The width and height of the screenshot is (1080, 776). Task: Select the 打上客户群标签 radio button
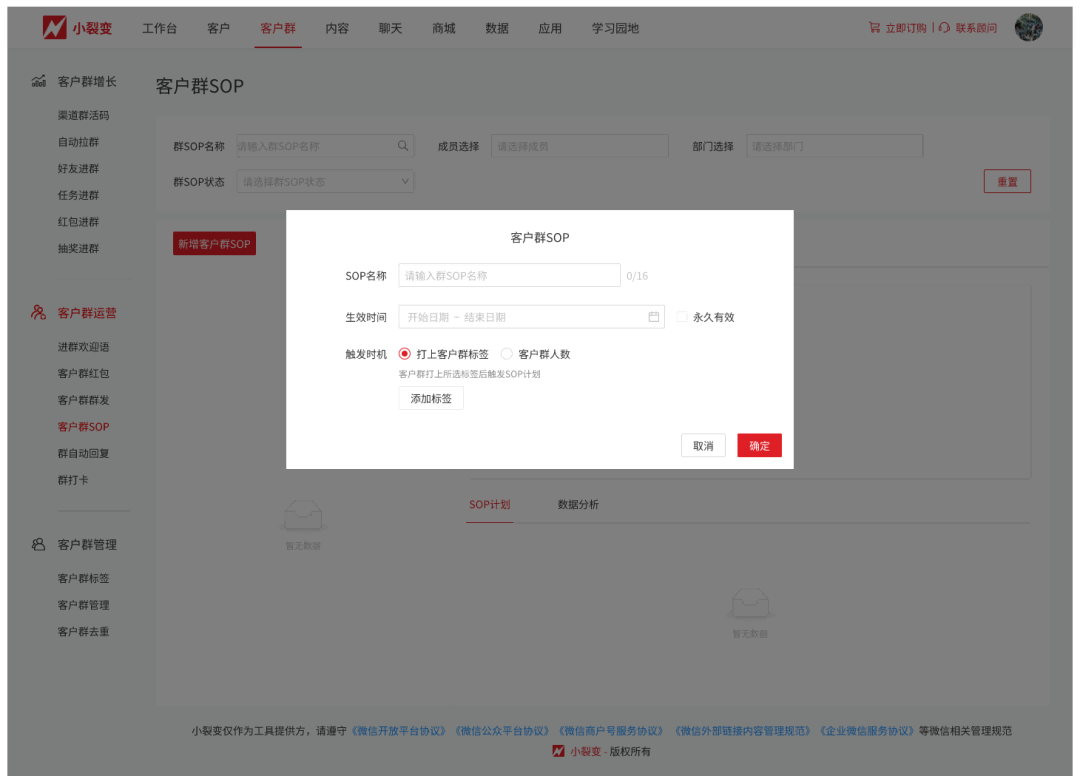[x=405, y=354]
